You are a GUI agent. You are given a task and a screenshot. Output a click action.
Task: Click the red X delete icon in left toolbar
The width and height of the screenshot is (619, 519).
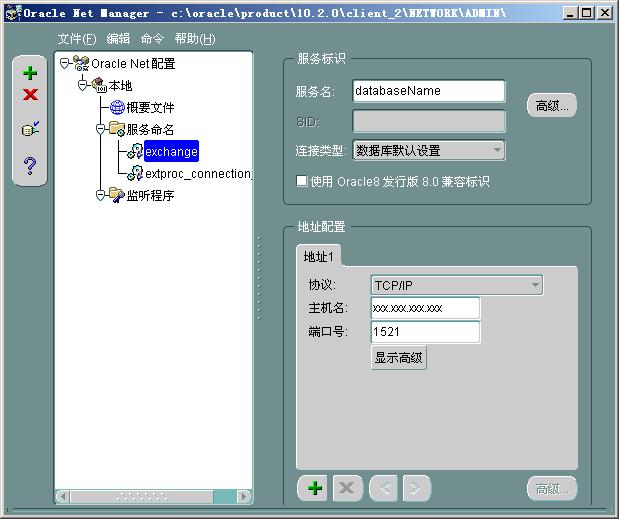coord(30,95)
